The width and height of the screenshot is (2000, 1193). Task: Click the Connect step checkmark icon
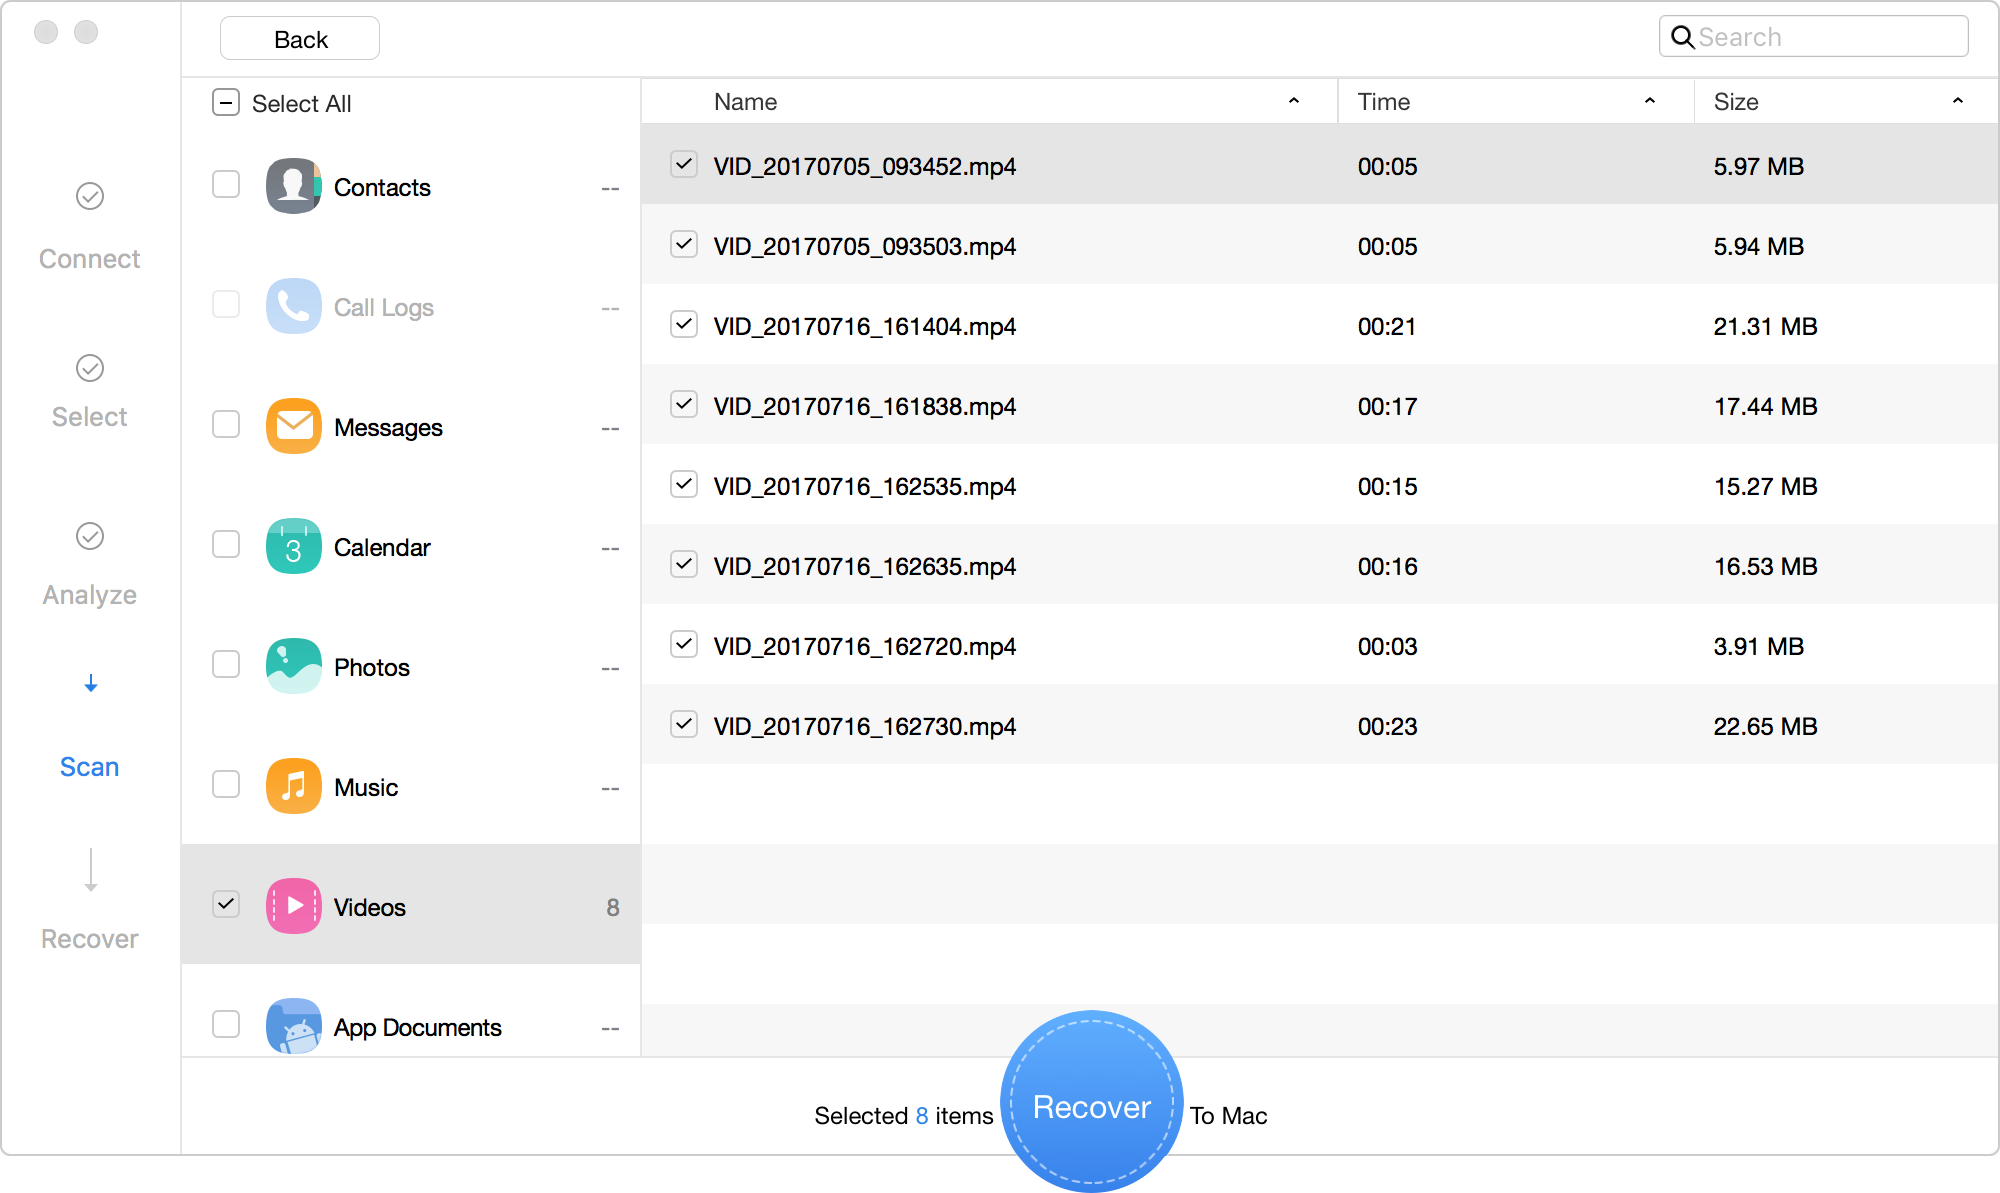point(90,196)
